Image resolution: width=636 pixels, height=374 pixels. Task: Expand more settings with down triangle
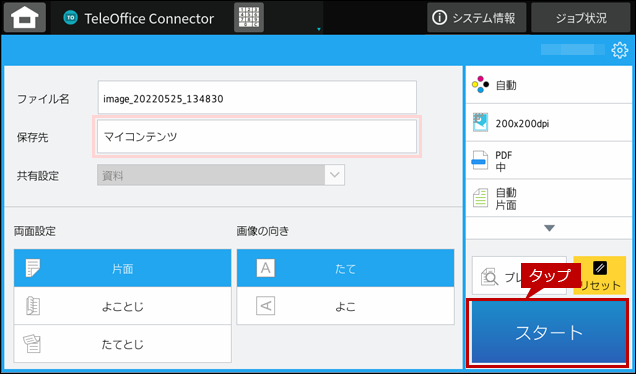tap(549, 228)
